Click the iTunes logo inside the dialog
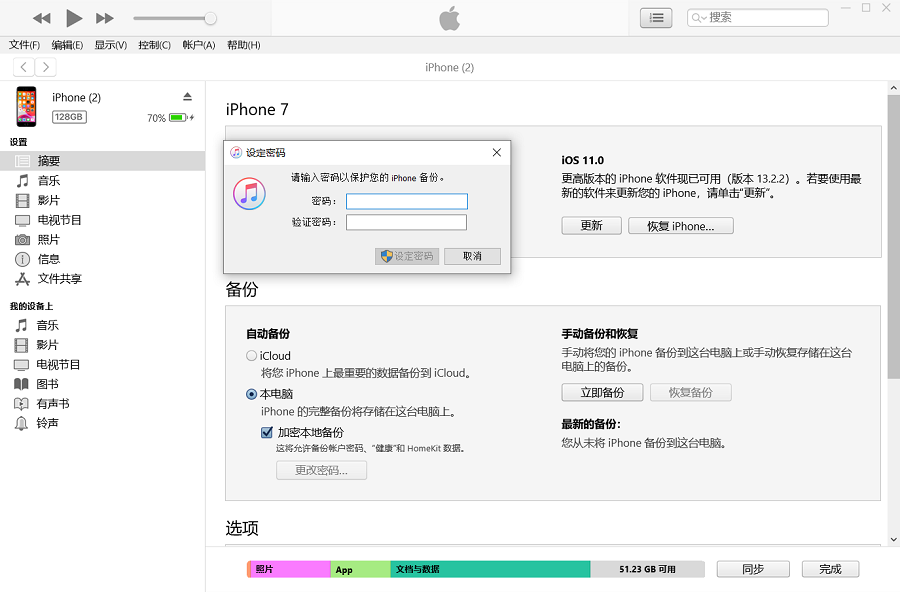The image size is (900, 592). click(249, 194)
